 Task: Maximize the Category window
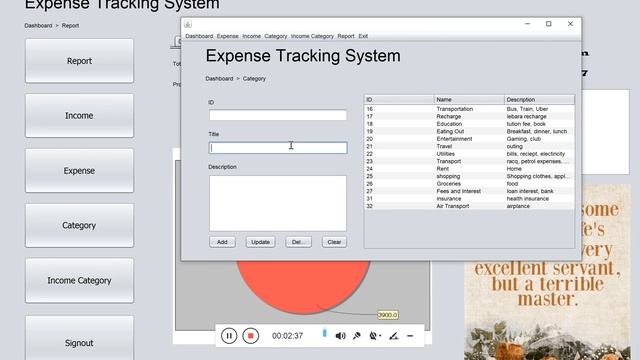549,24
